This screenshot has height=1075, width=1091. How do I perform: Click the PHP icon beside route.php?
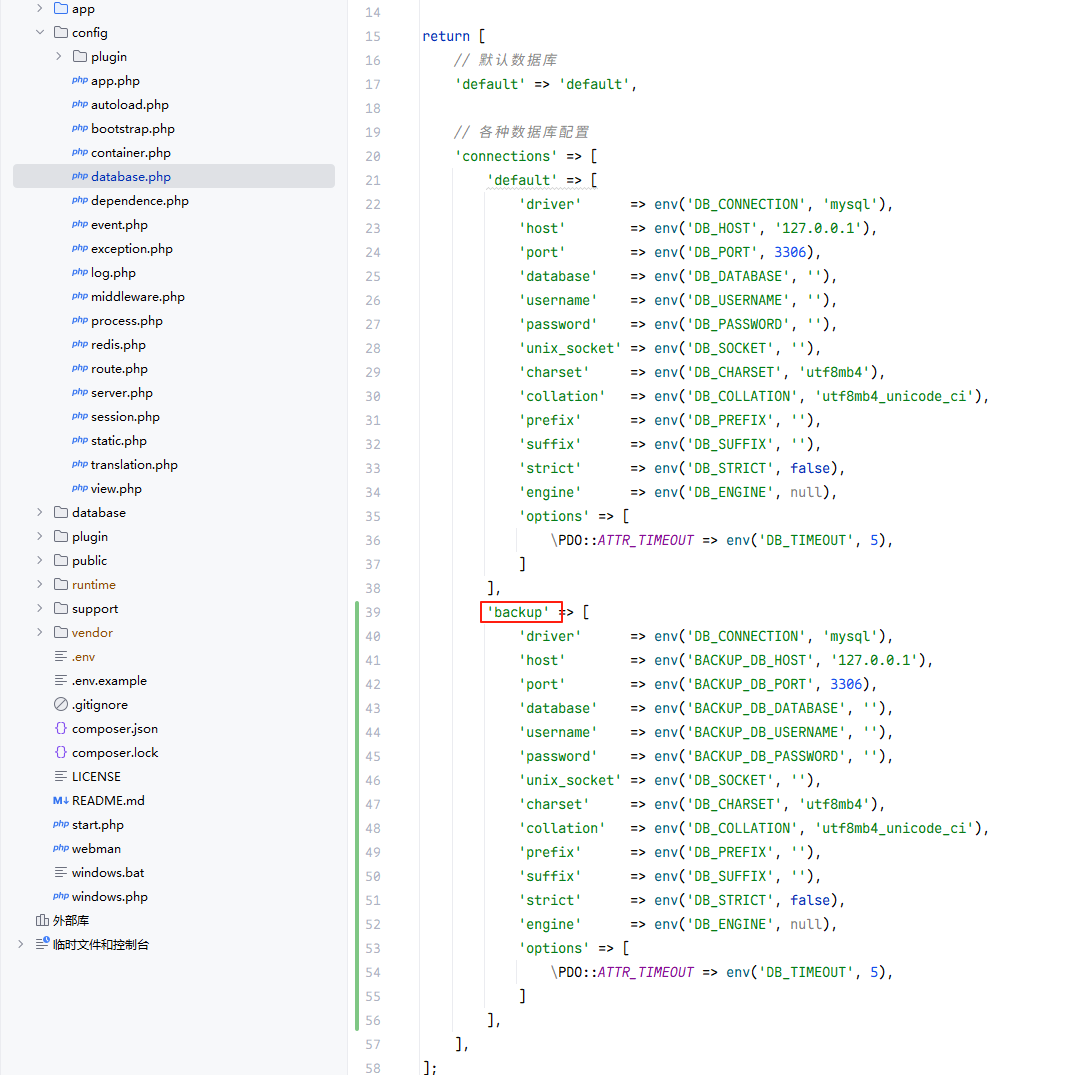pyautogui.click(x=80, y=369)
